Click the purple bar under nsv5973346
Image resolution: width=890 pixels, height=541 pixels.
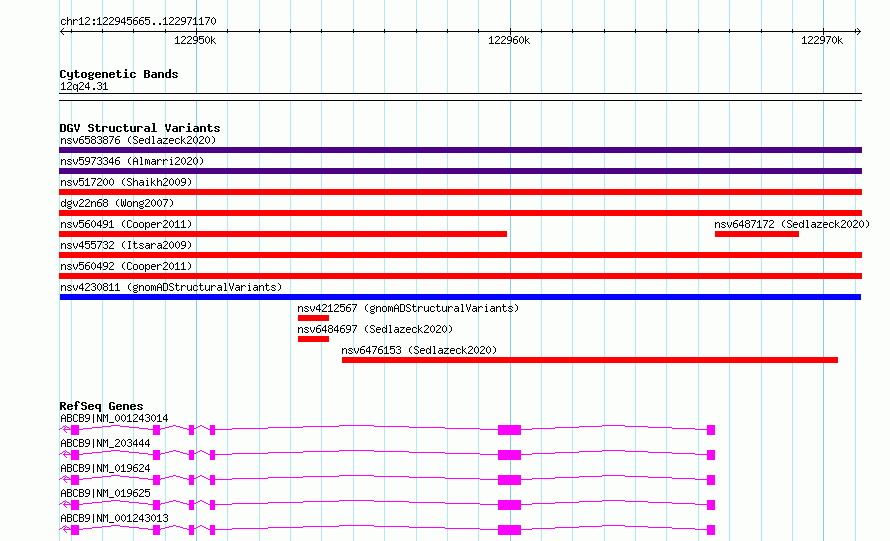coord(460,171)
